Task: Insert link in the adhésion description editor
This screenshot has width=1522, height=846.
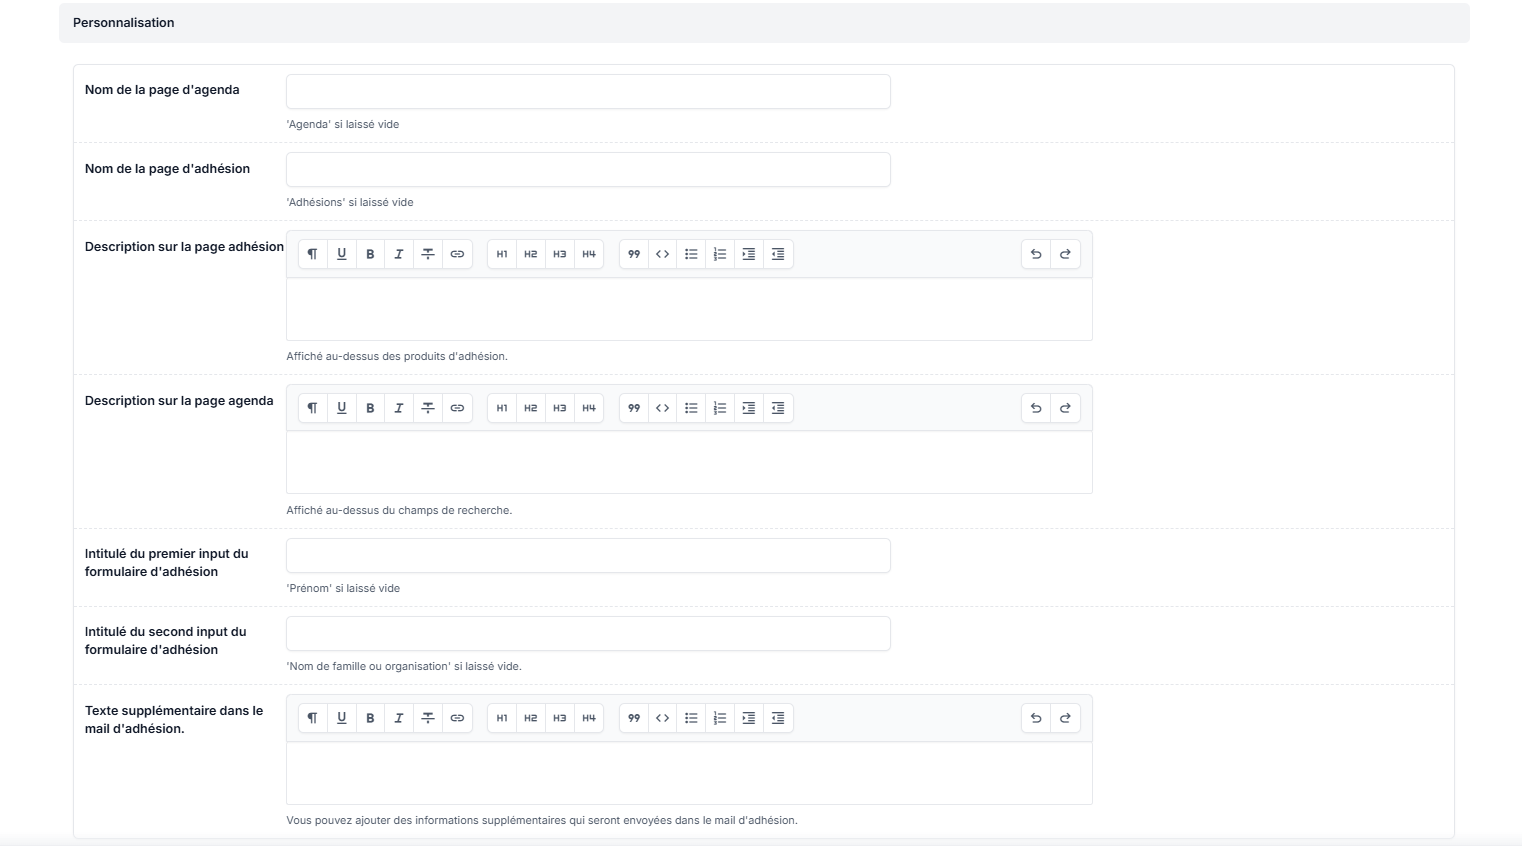Action: pos(457,254)
